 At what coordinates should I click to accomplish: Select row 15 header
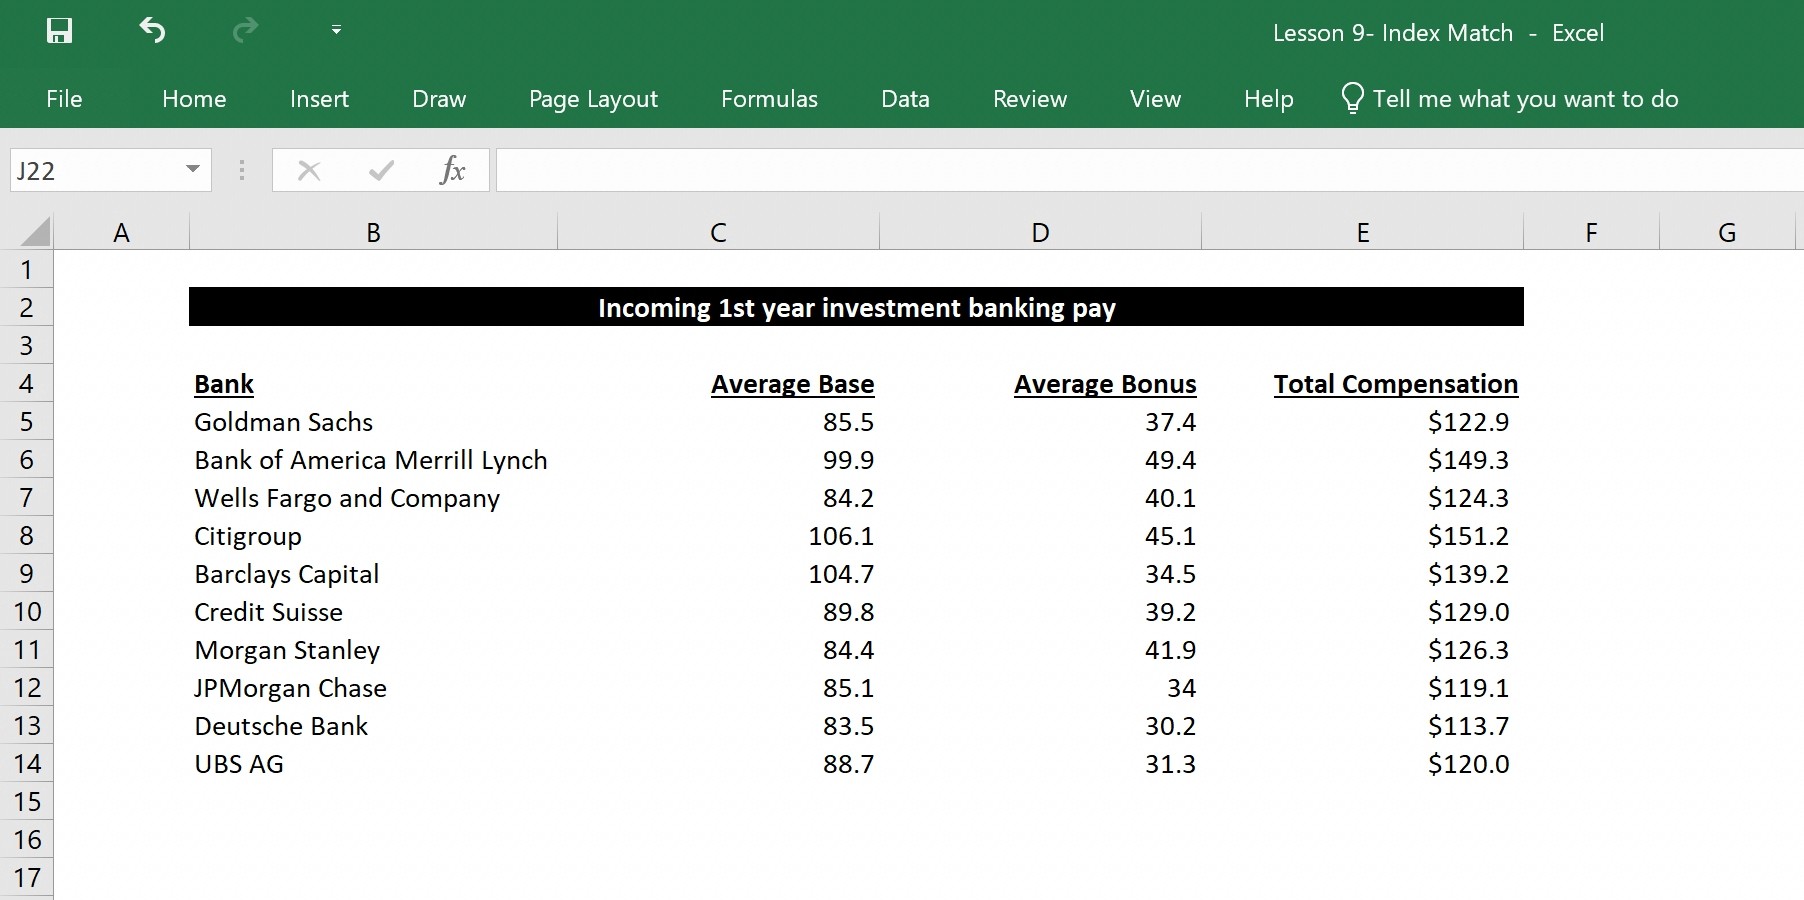(x=27, y=802)
